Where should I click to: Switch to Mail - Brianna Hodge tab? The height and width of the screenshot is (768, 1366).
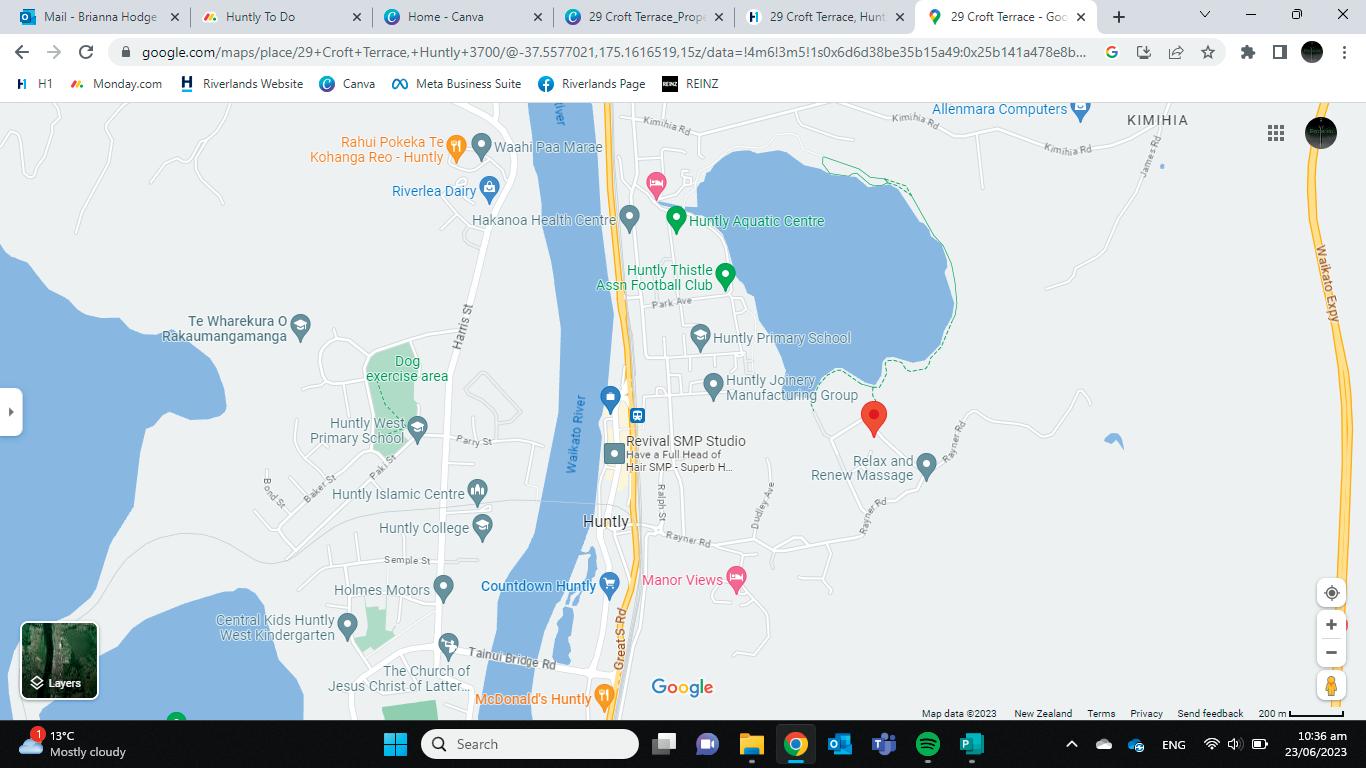(x=98, y=17)
